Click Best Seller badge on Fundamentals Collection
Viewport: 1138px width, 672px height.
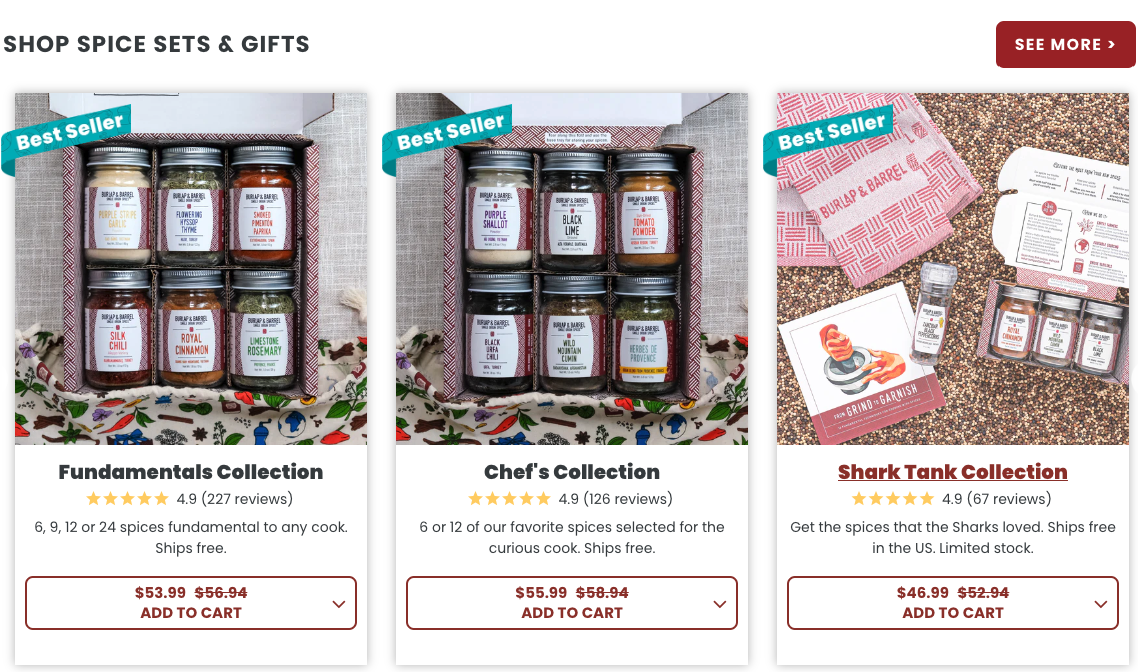click(x=69, y=134)
